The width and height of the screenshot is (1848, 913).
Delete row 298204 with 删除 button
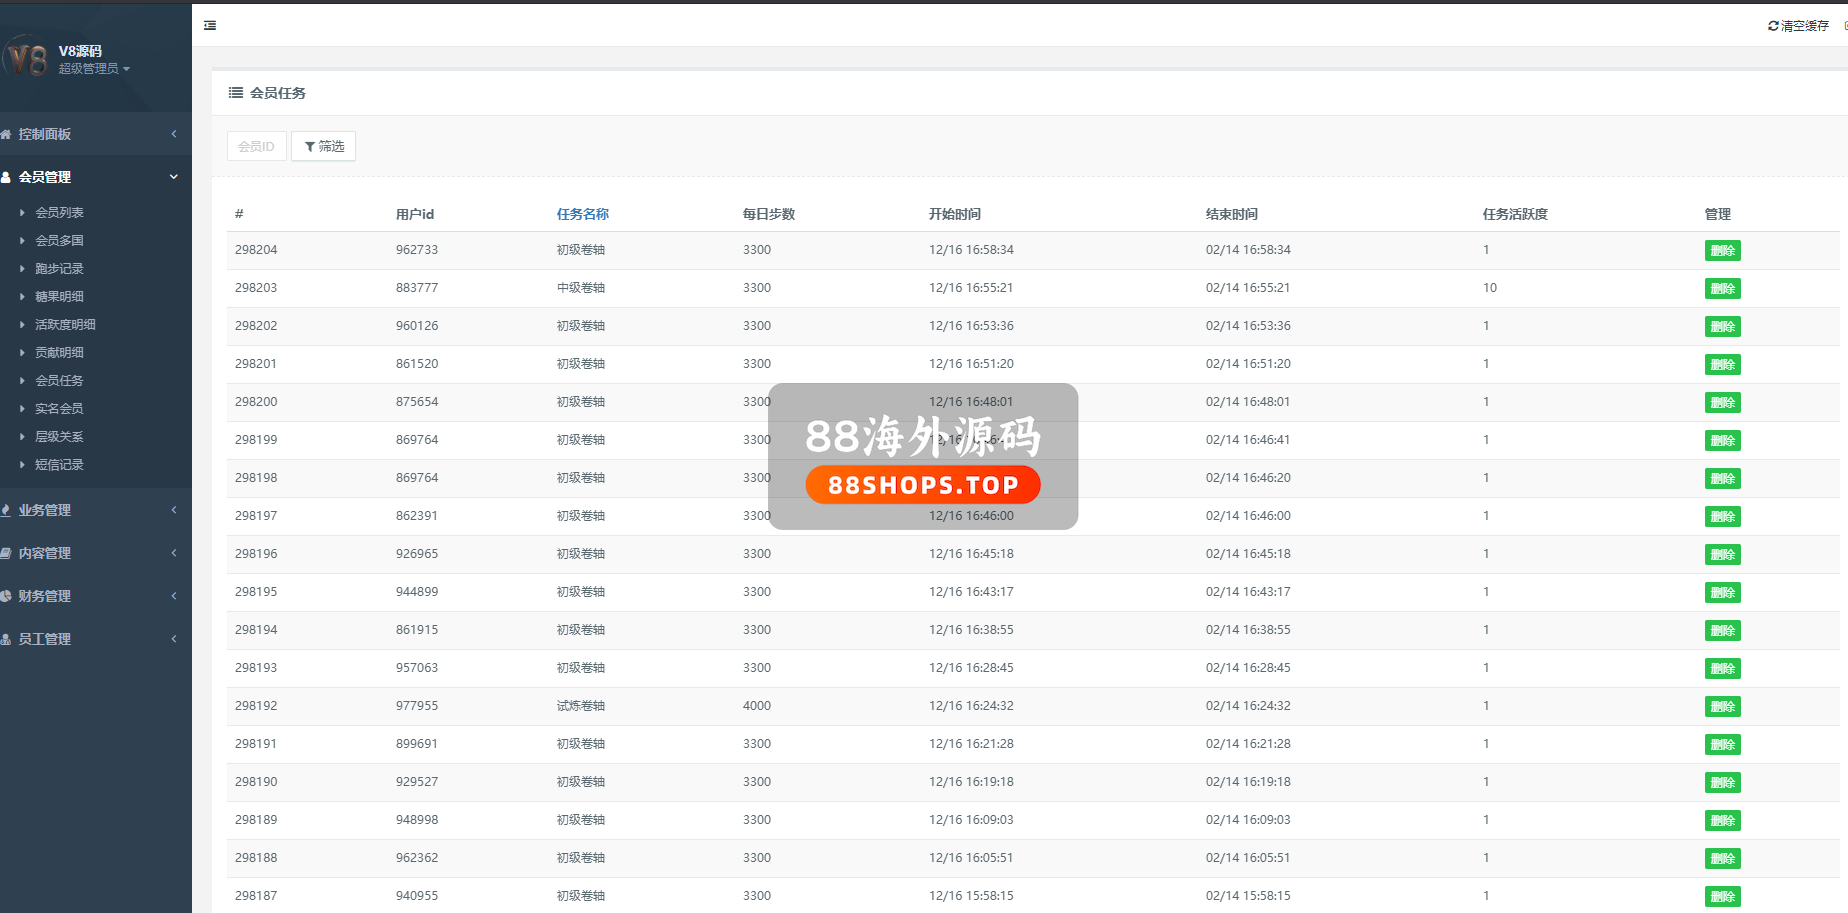click(x=1722, y=251)
